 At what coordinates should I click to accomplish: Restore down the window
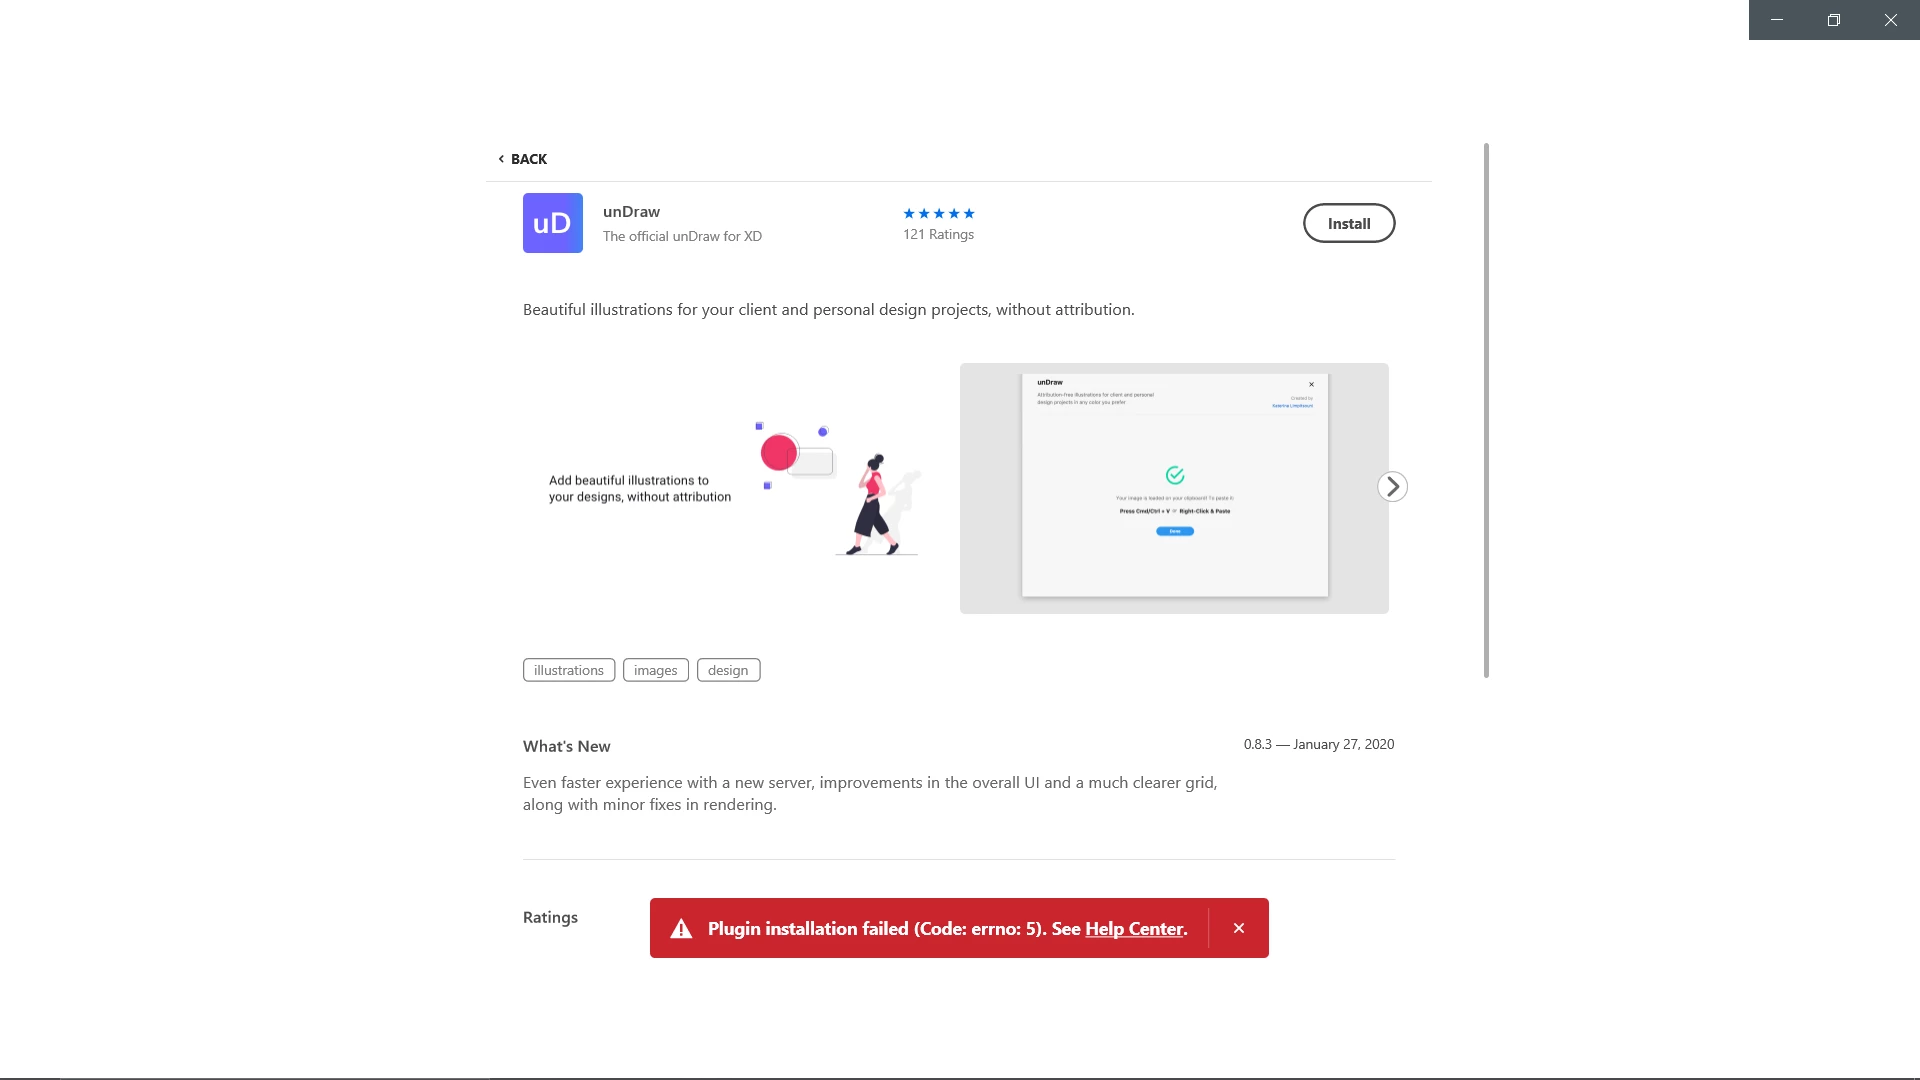(1833, 20)
